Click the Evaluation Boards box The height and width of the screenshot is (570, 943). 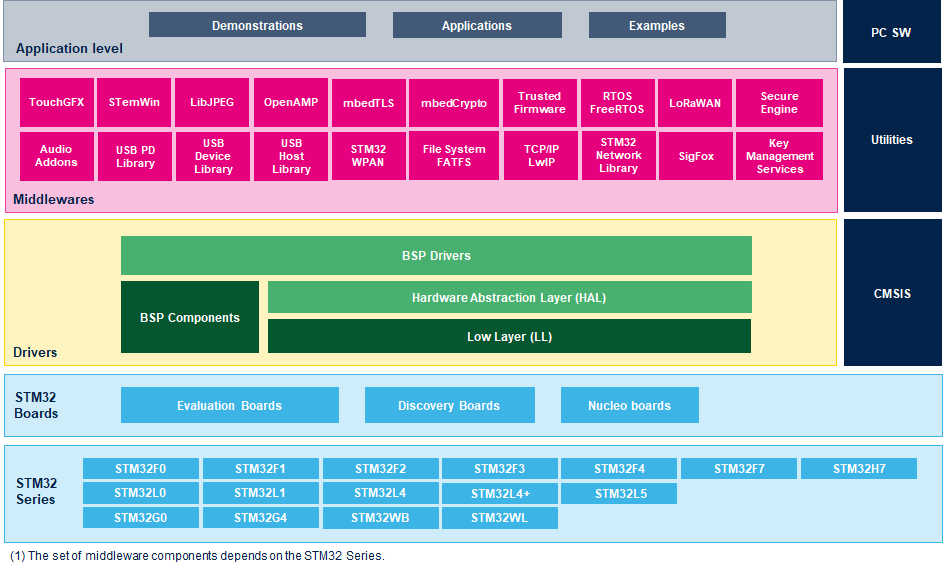coord(230,405)
